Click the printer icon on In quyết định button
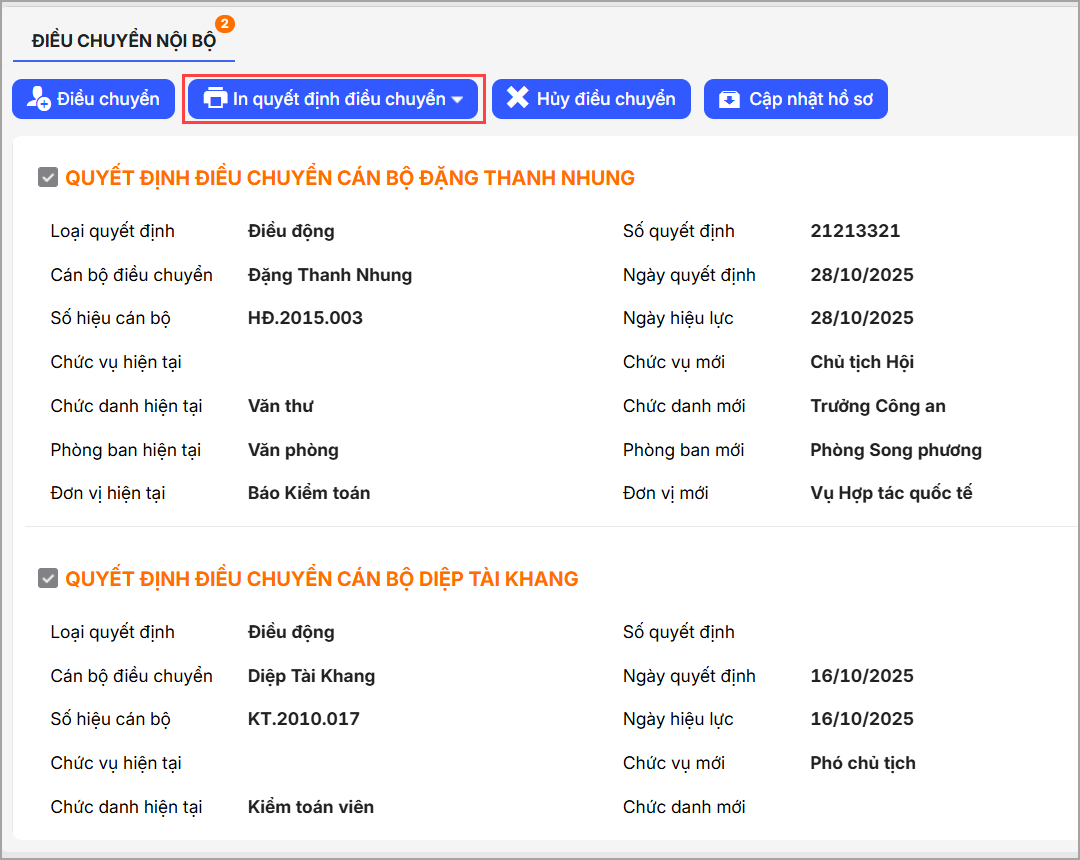Screen dimensions: 1080x860 coord(215,99)
